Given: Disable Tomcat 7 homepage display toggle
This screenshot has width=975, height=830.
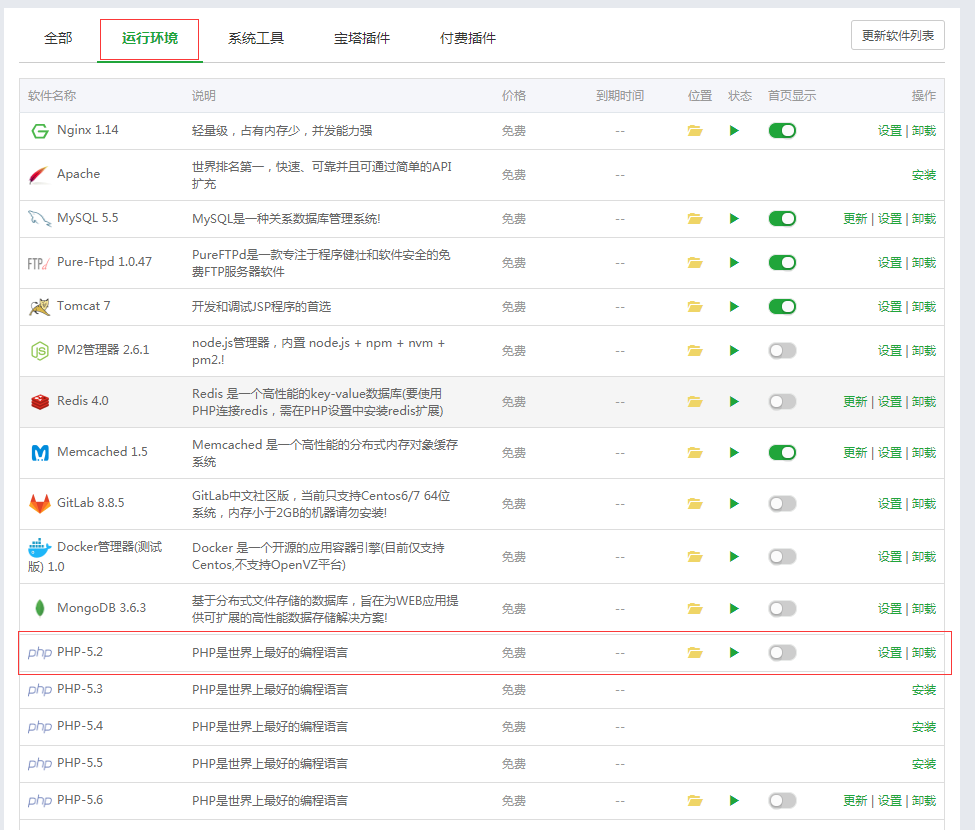Looking at the screenshot, I should pos(782,307).
